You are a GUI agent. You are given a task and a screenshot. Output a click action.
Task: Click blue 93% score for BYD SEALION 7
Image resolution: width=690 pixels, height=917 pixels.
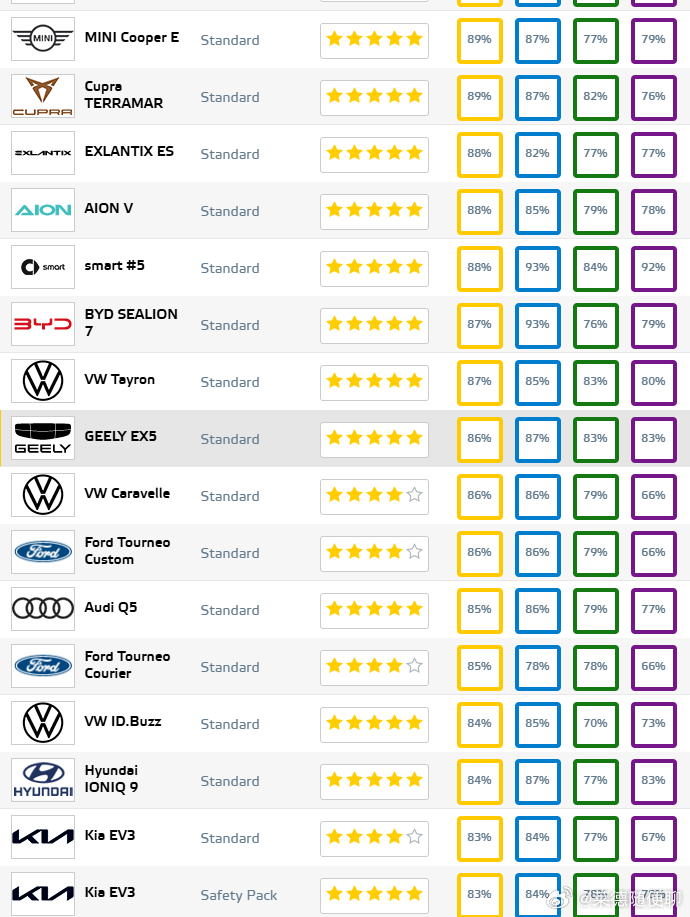click(537, 325)
